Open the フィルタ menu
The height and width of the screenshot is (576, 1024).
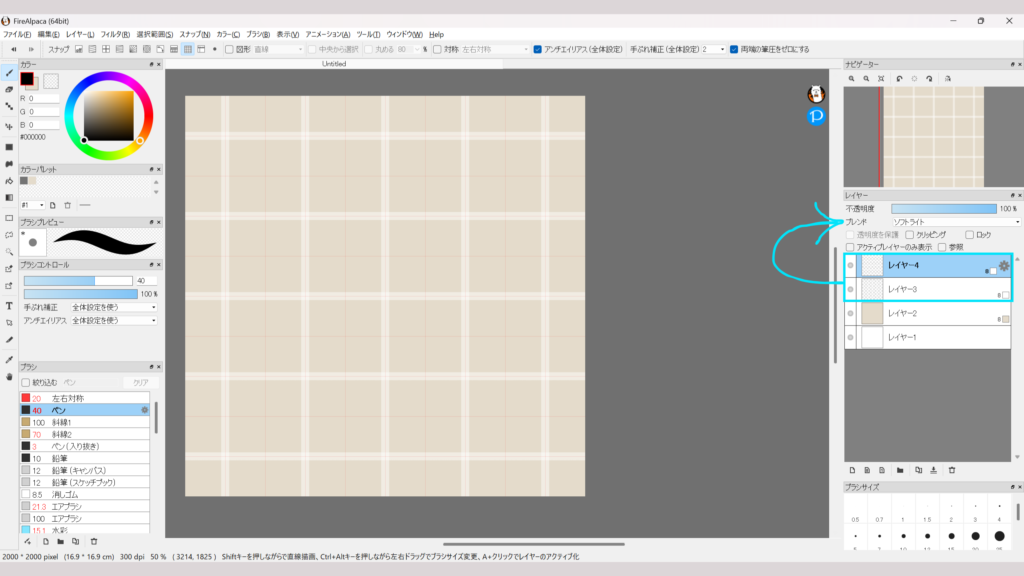[113, 34]
